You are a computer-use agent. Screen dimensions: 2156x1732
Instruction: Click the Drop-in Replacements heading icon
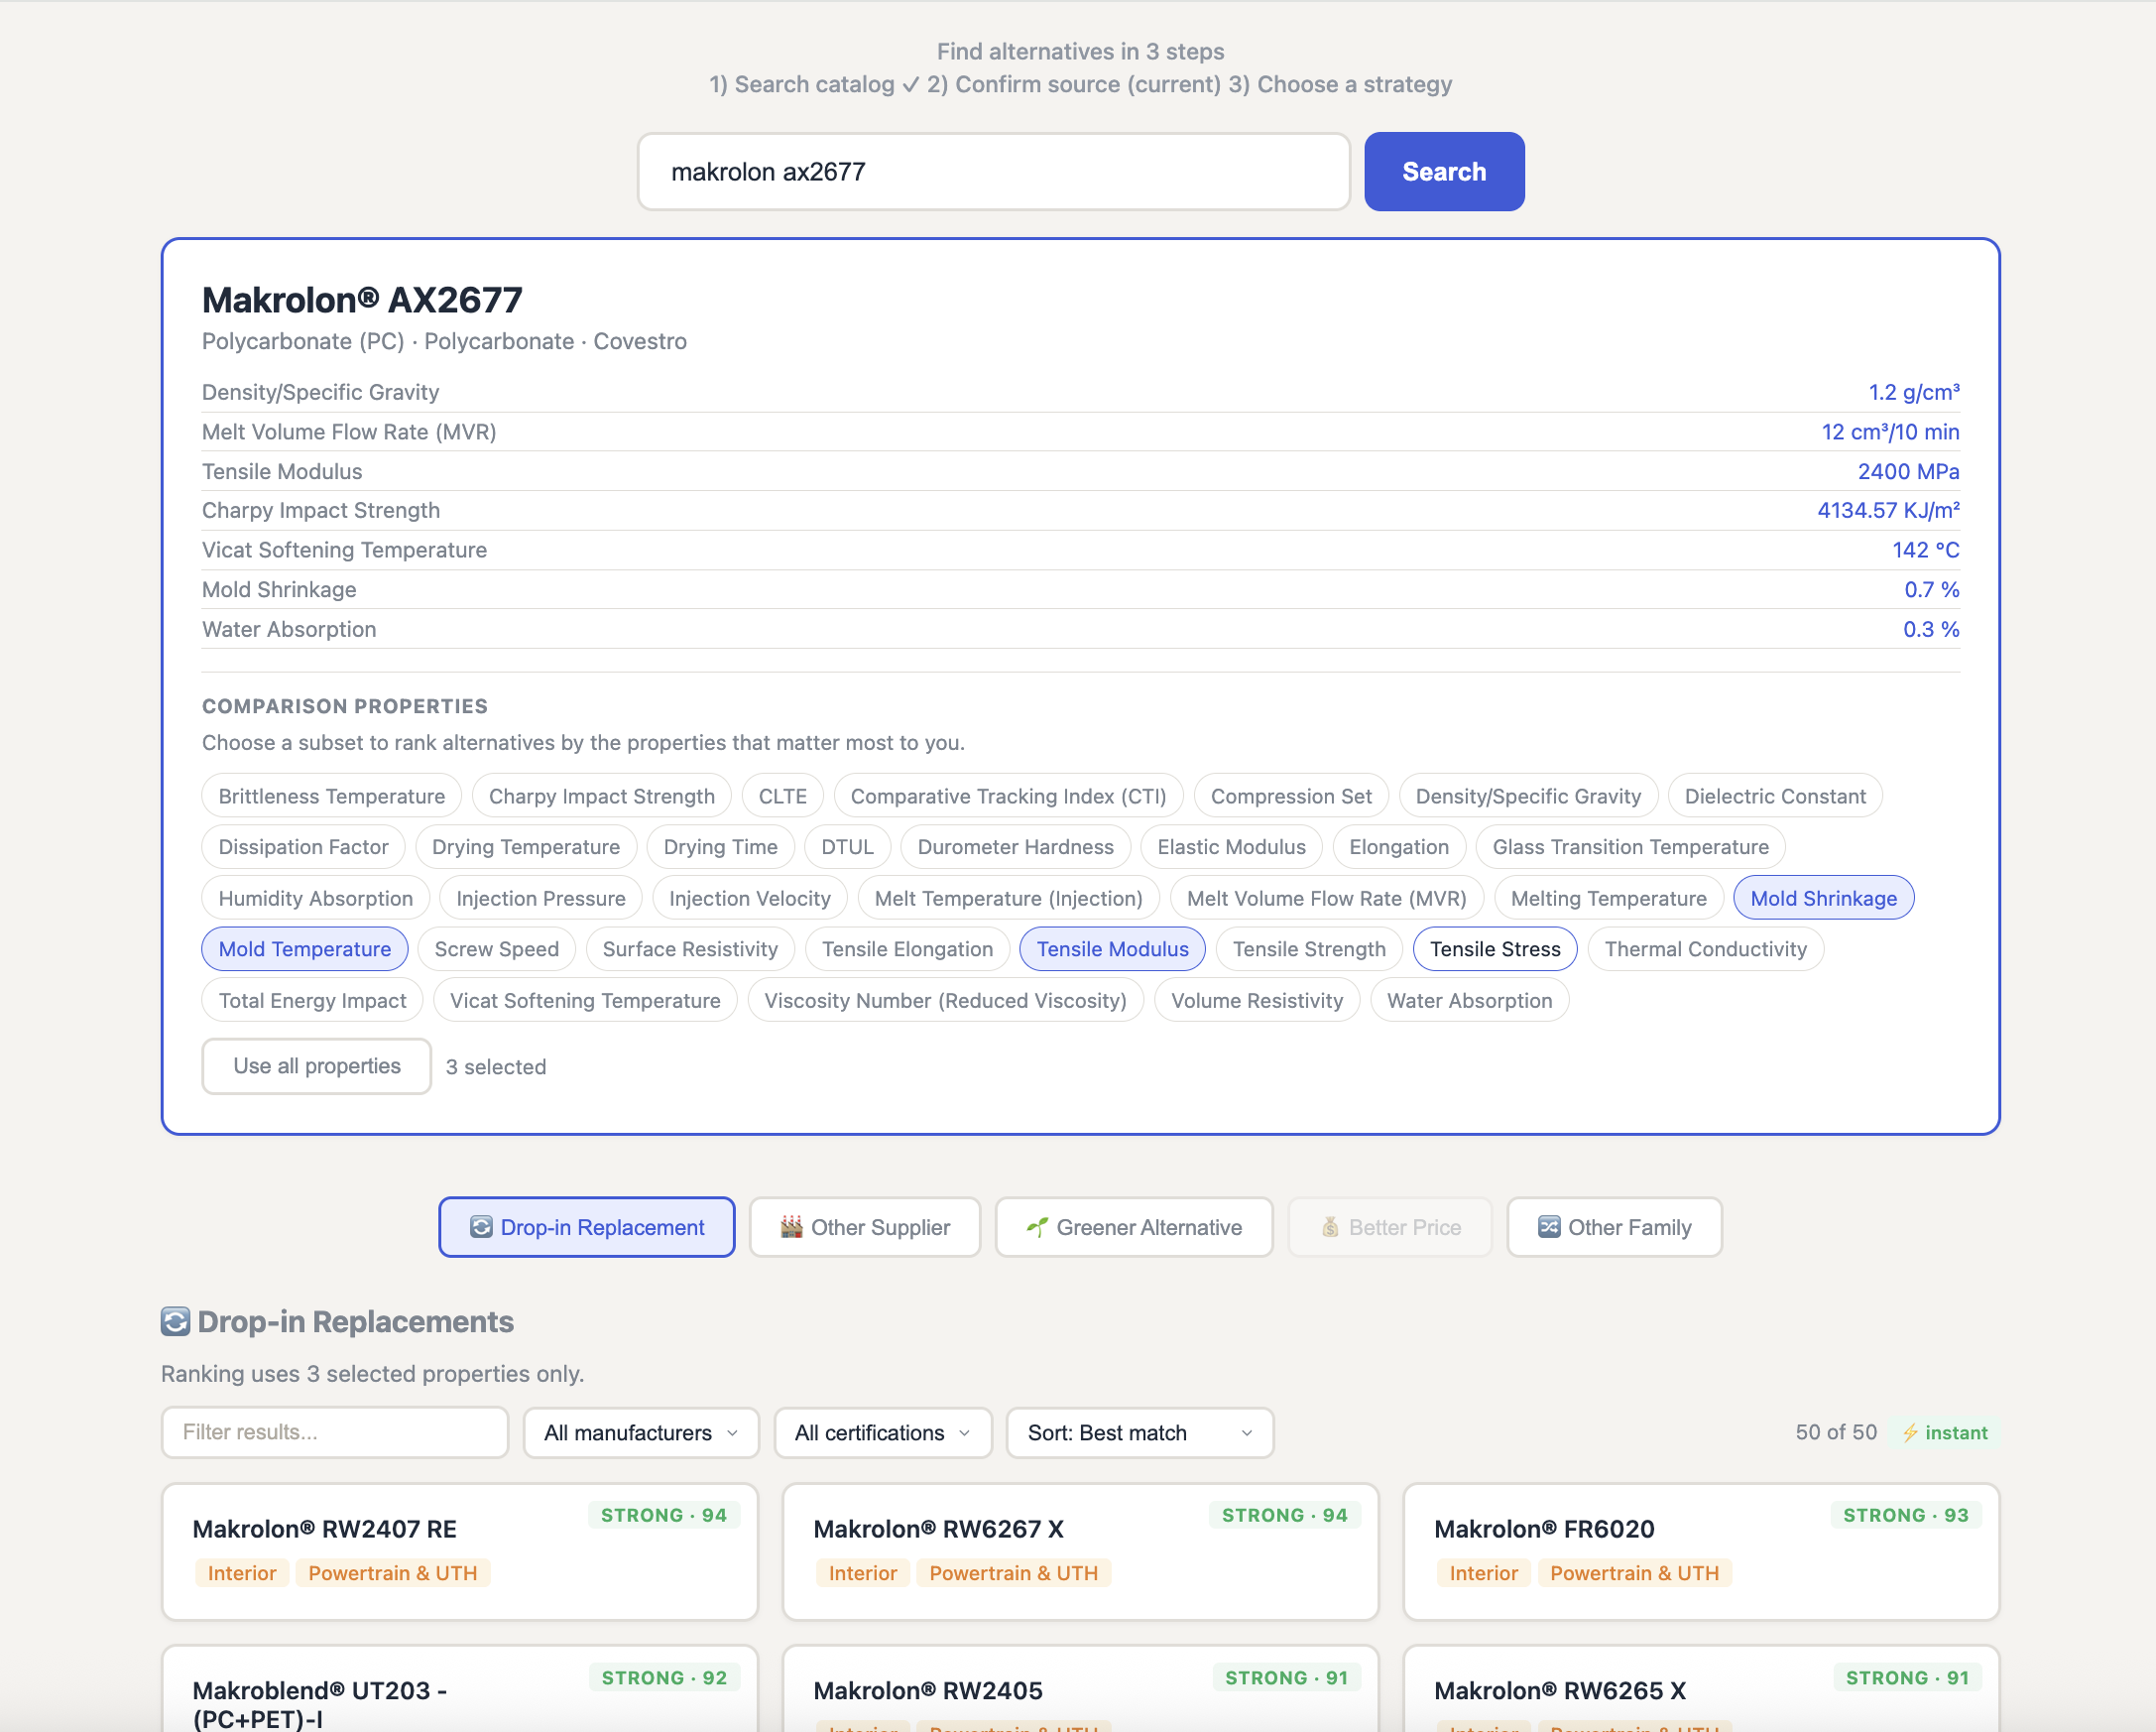(x=175, y=1322)
